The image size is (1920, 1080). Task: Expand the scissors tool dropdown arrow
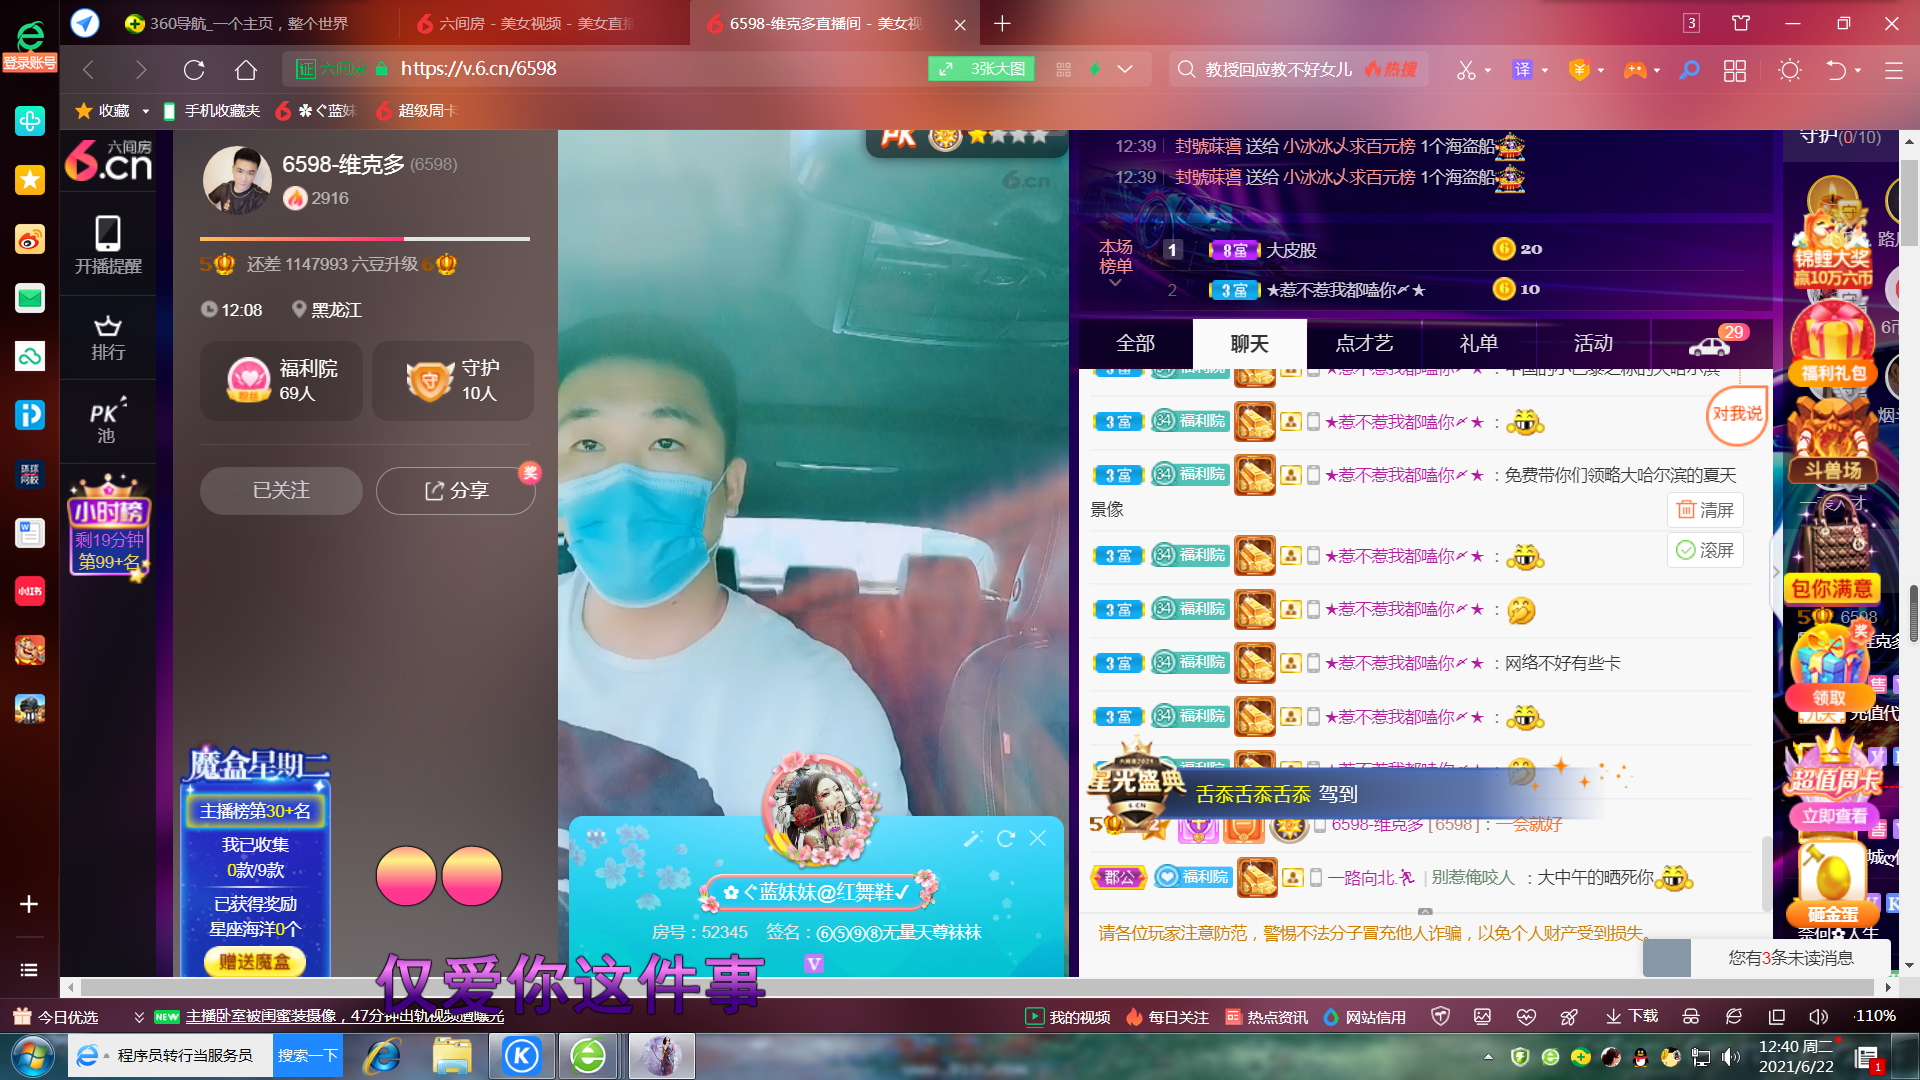[1488, 71]
